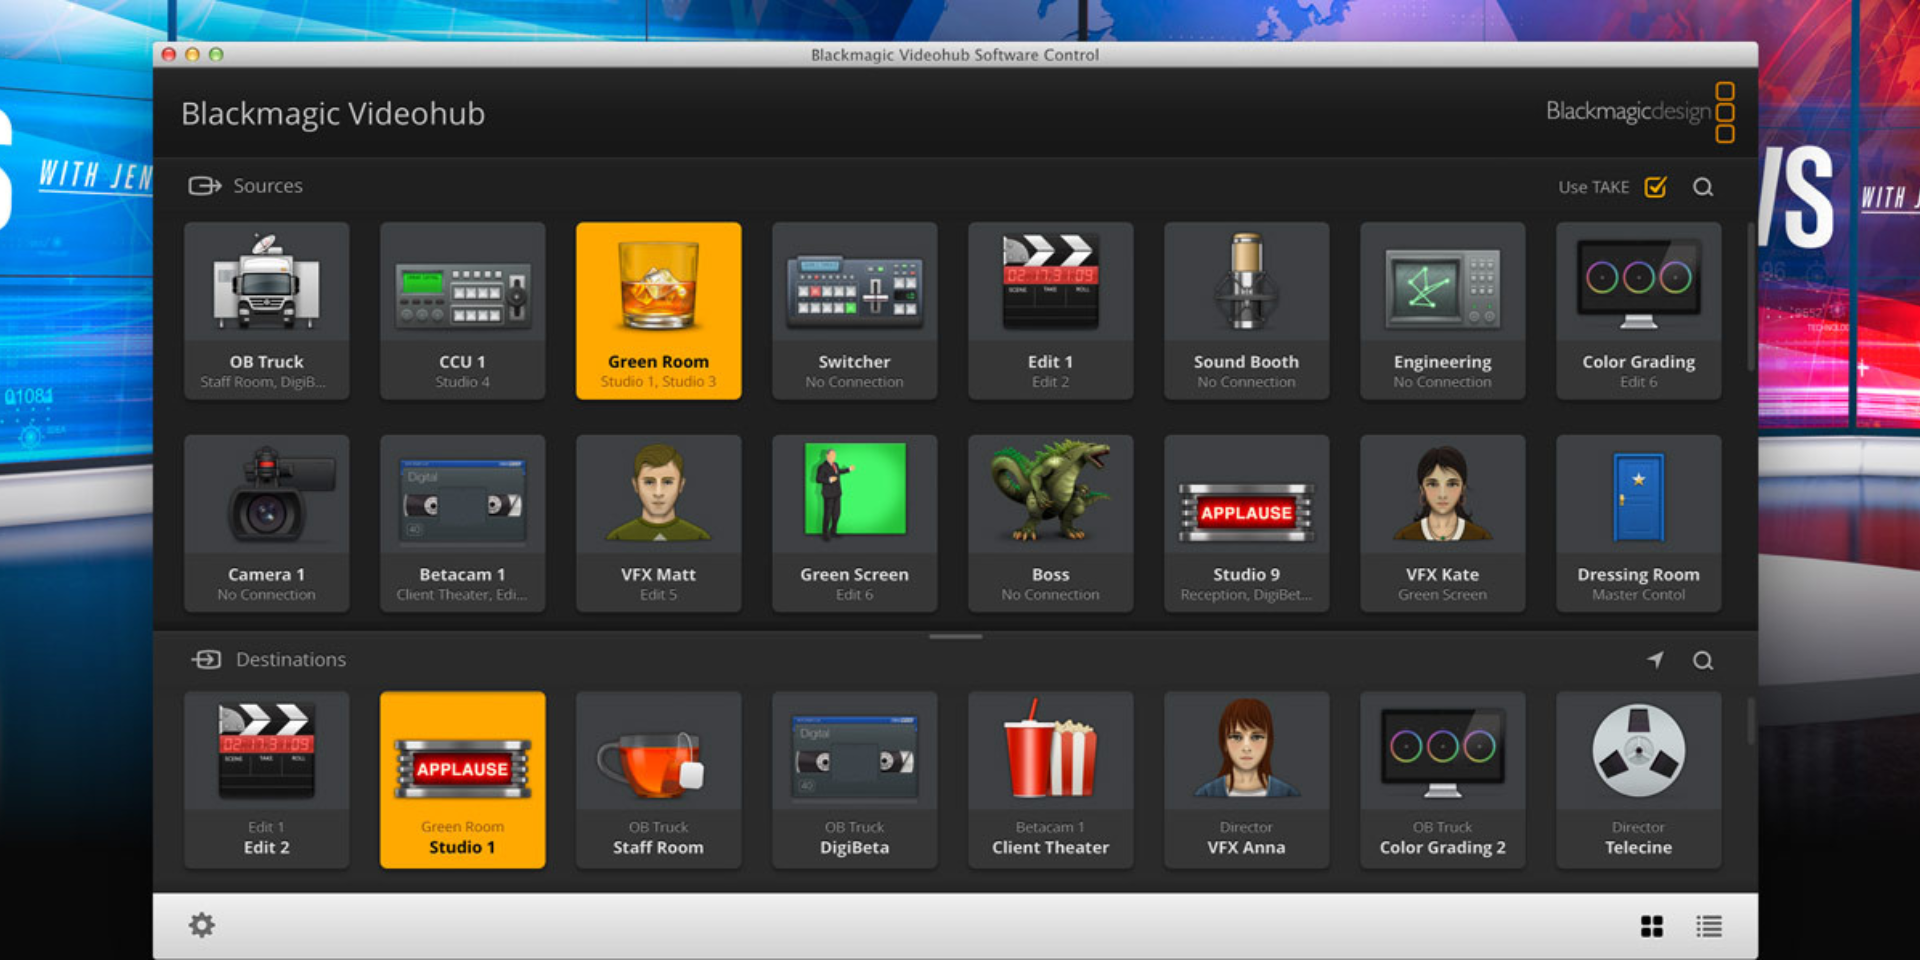Viewport: 1920px width, 960px height.
Task: Click the Sources panel scrollbar
Action: point(1751,296)
